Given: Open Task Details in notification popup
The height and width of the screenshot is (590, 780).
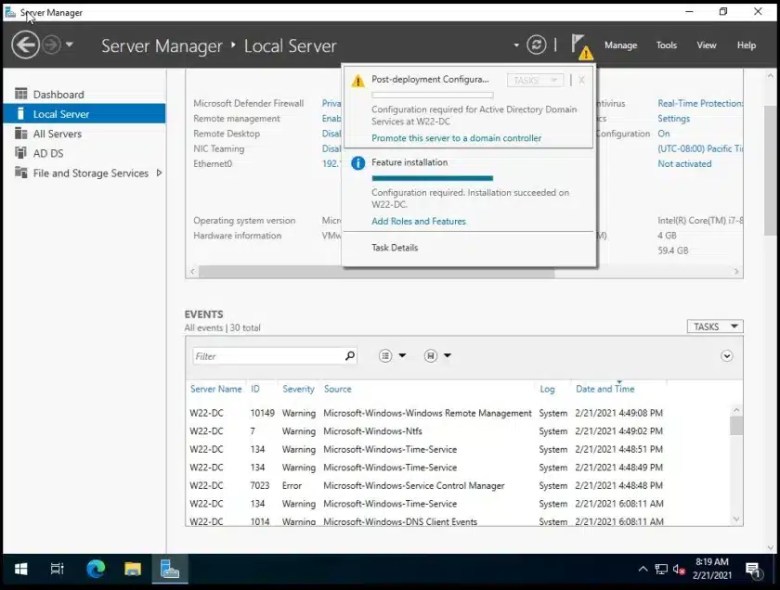Looking at the screenshot, I should pyautogui.click(x=394, y=247).
